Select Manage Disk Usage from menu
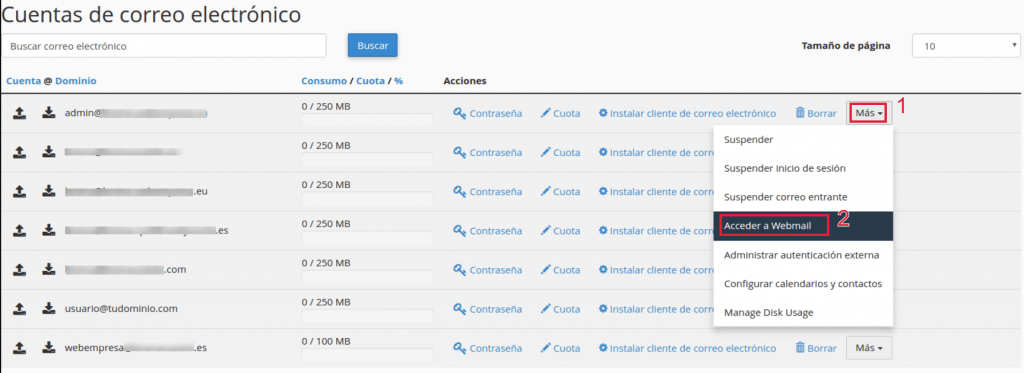1024x373 pixels. pyautogui.click(x=769, y=313)
